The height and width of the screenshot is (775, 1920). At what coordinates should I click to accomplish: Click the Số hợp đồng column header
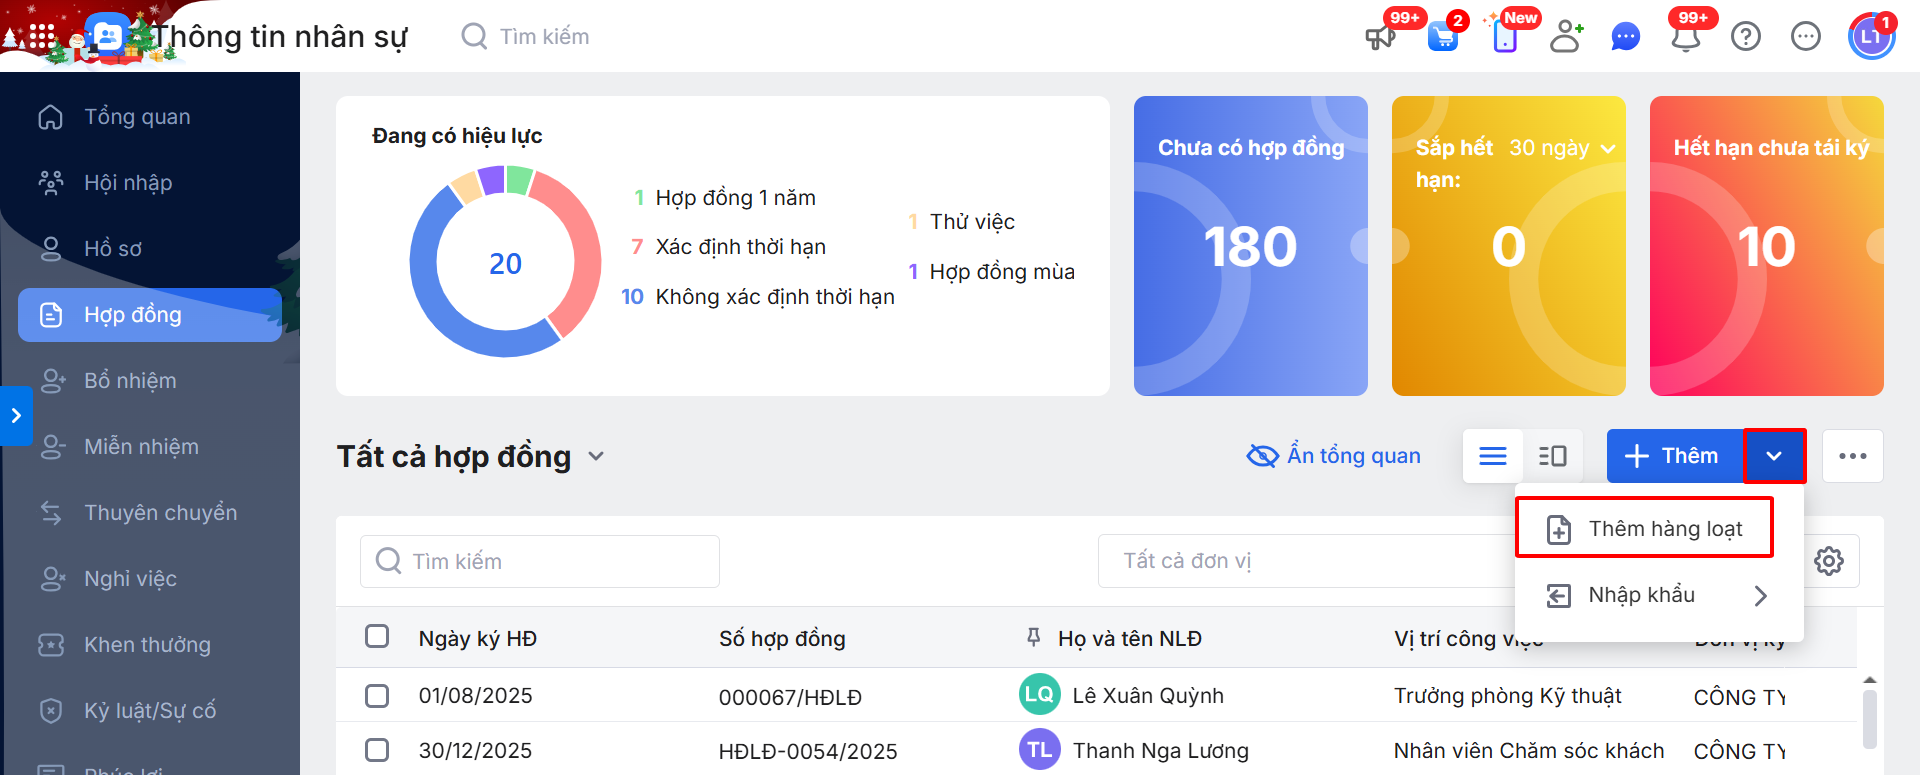782,638
